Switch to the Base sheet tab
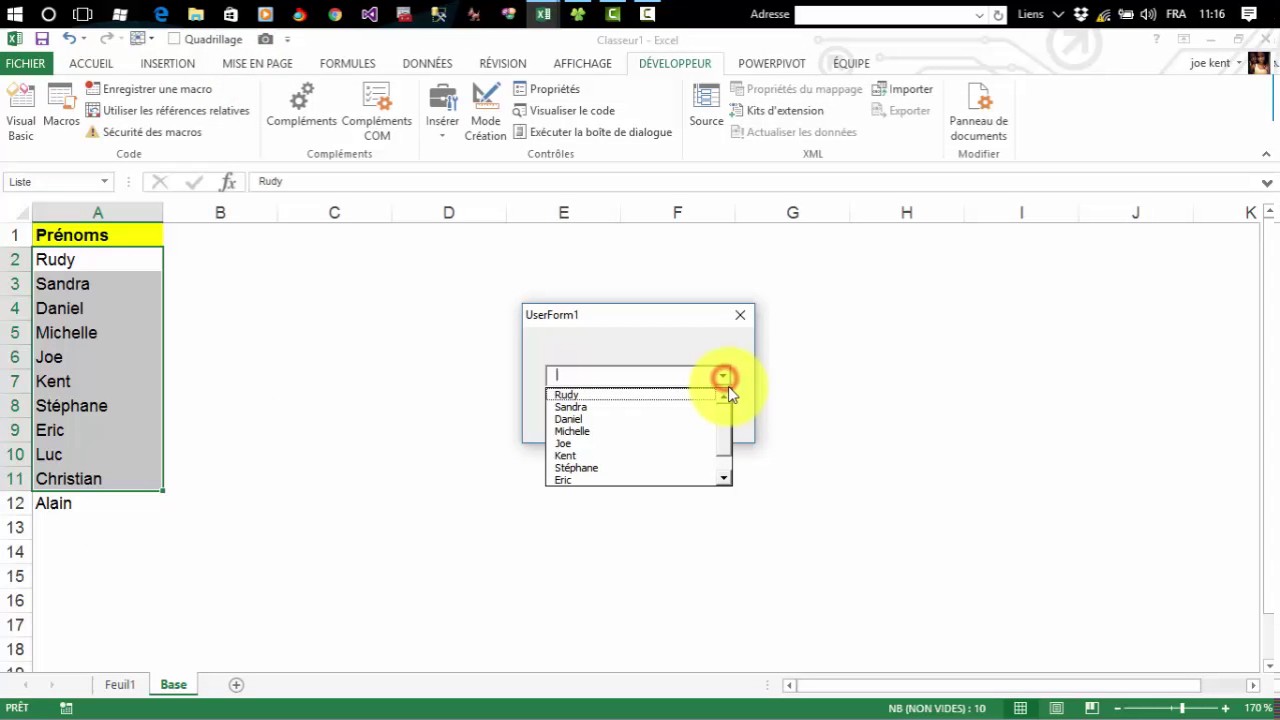This screenshot has height=720, width=1280. [x=174, y=685]
